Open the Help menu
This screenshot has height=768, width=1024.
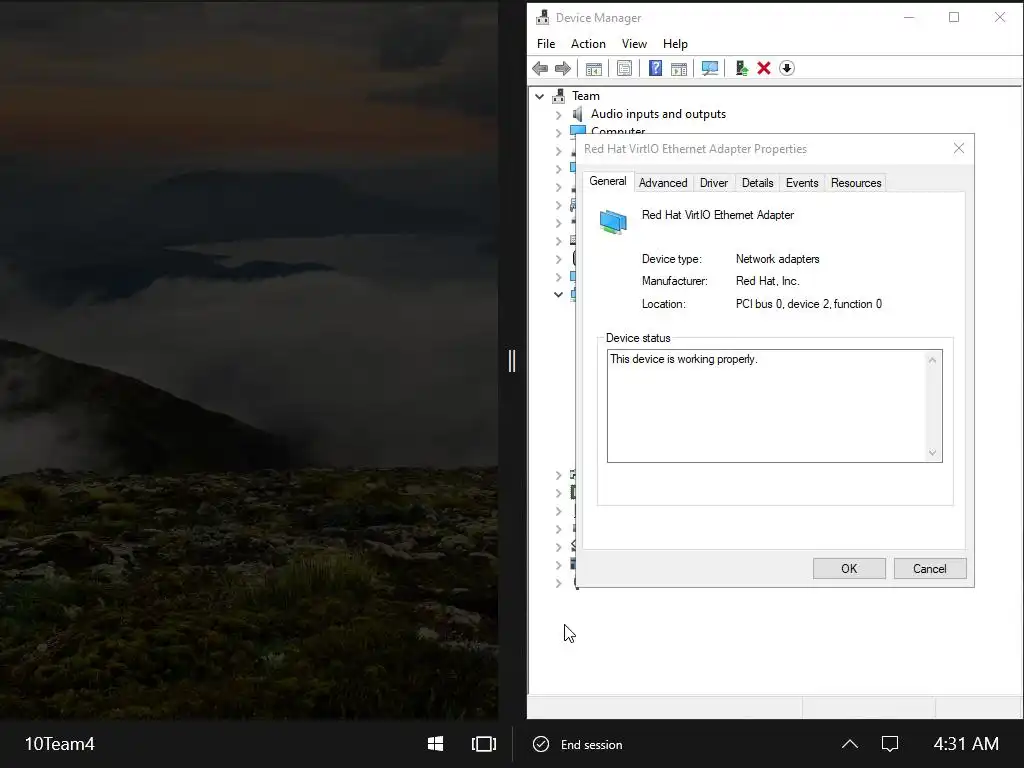tap(675, 44)
